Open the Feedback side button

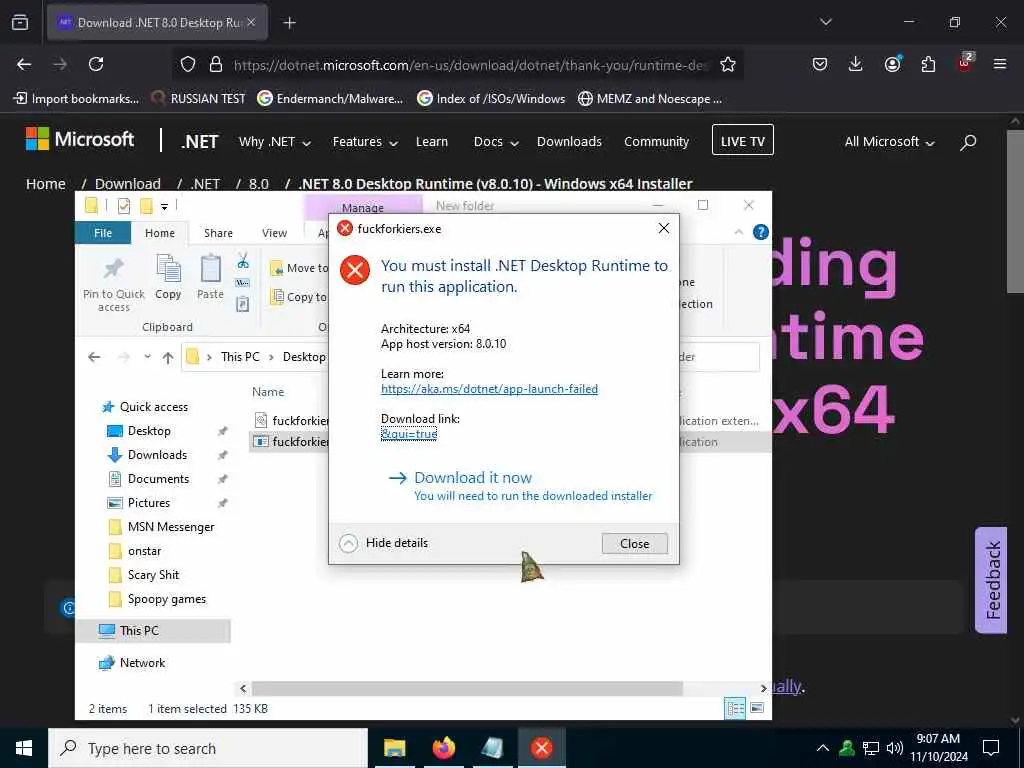(x=991, y=580)
